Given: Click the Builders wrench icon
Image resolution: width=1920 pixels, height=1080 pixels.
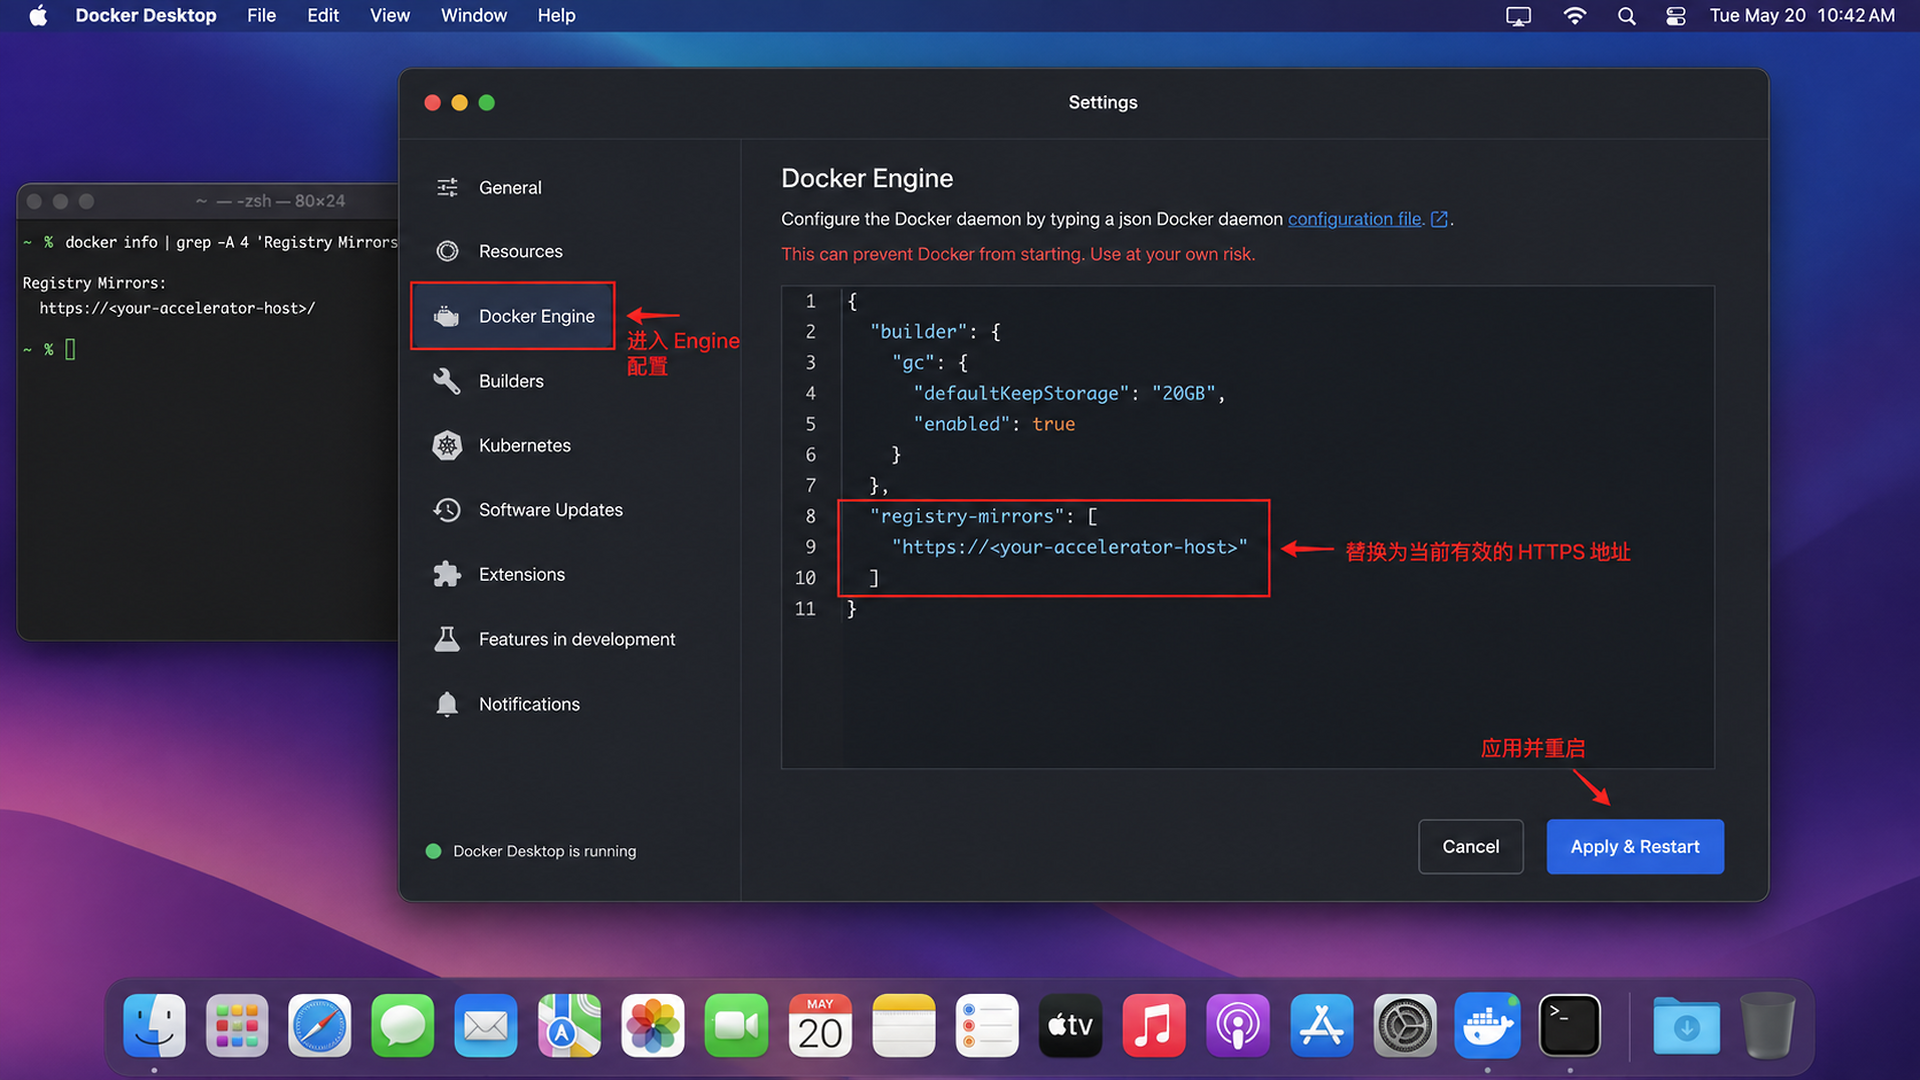Looking at the screenshot, I should click(447, 381).
